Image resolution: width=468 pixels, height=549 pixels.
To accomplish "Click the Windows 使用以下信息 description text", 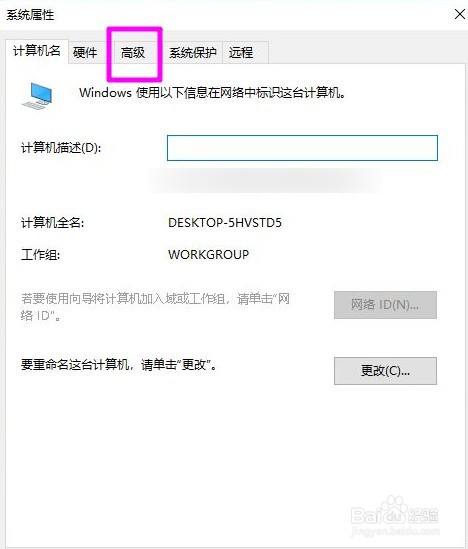I will pos(212,93).
